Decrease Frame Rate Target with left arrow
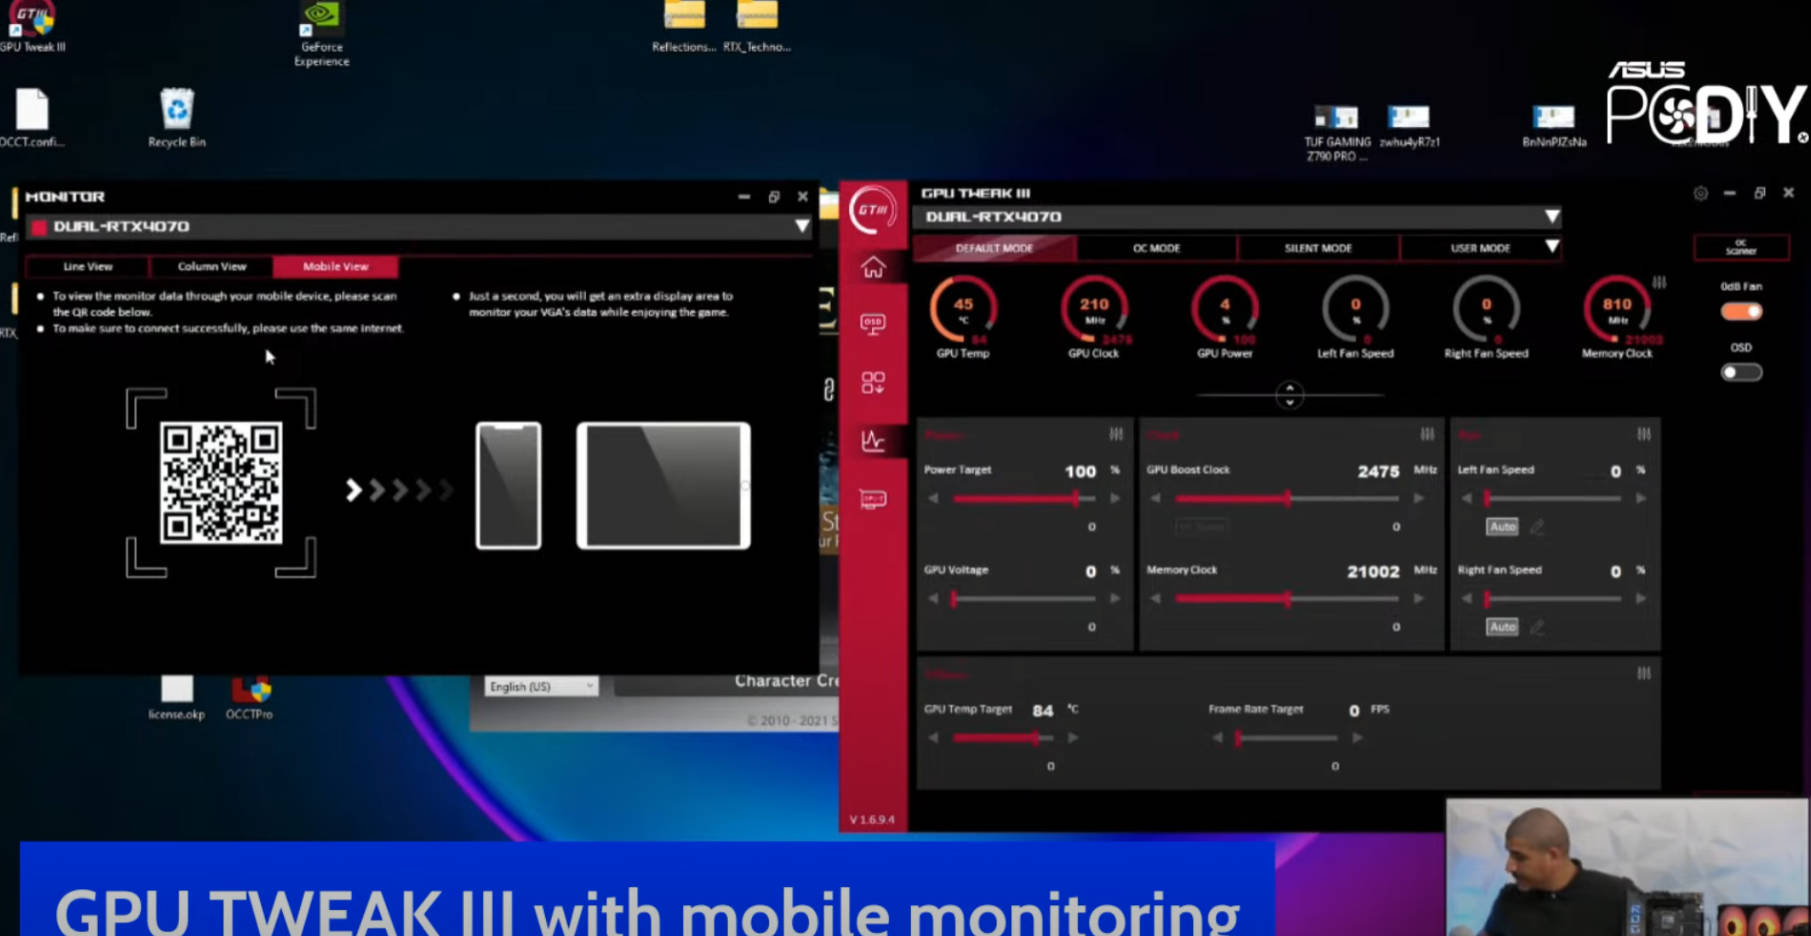The width and height of the screenshot is (1811, 936). click(x=1217, y=737)
